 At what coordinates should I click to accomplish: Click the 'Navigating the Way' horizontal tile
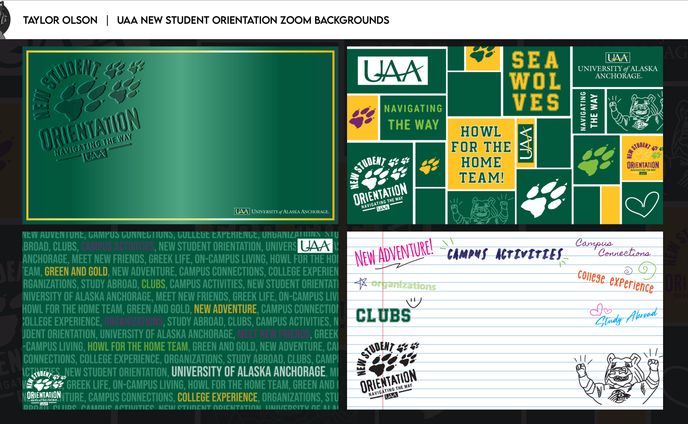coord(413,117)
